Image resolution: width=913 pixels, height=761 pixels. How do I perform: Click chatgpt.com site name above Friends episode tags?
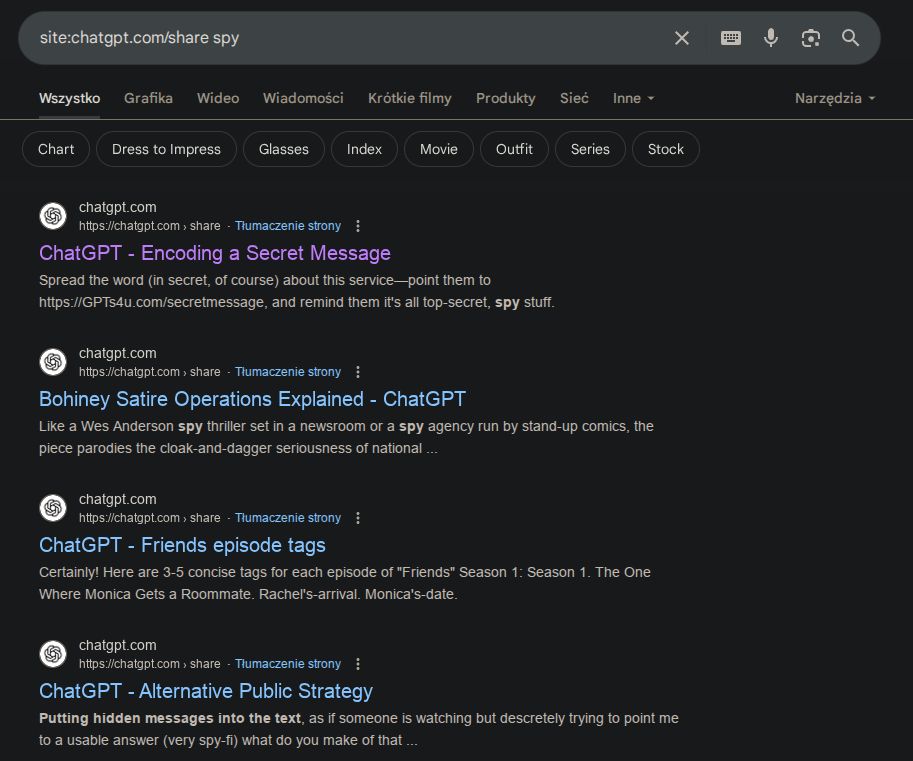tap(118, 500)
